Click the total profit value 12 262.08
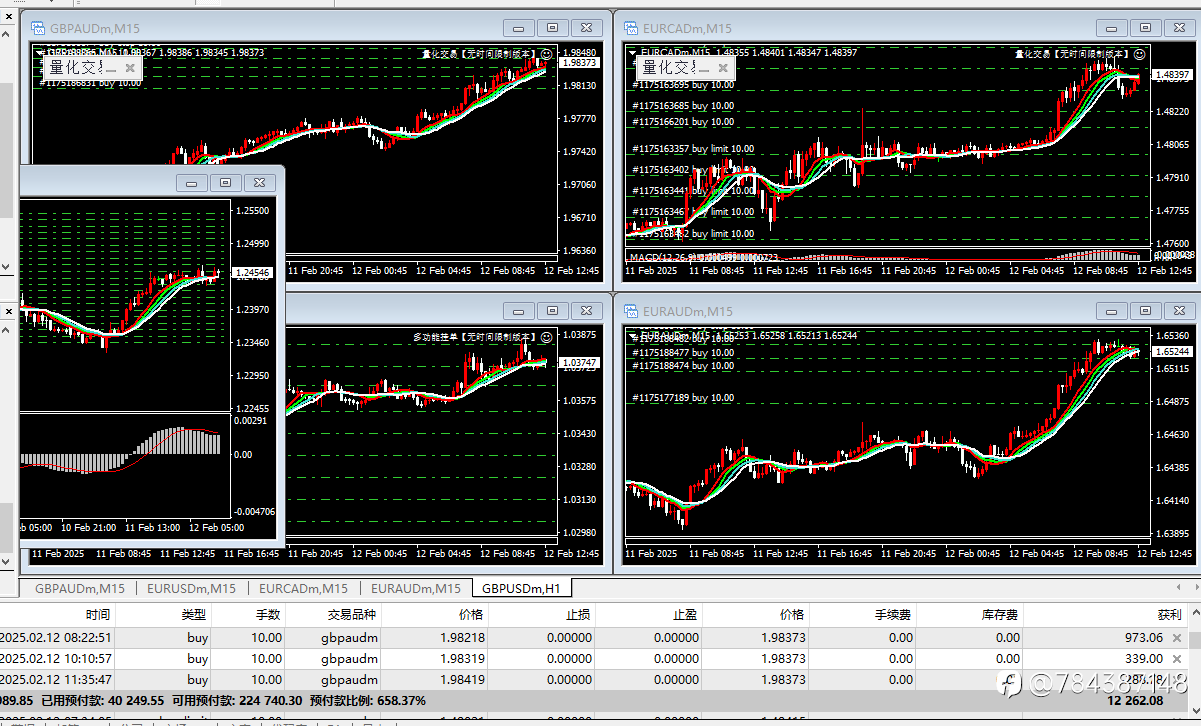1201x726 pixels. pyautogui.click(x=1135, y=701)
